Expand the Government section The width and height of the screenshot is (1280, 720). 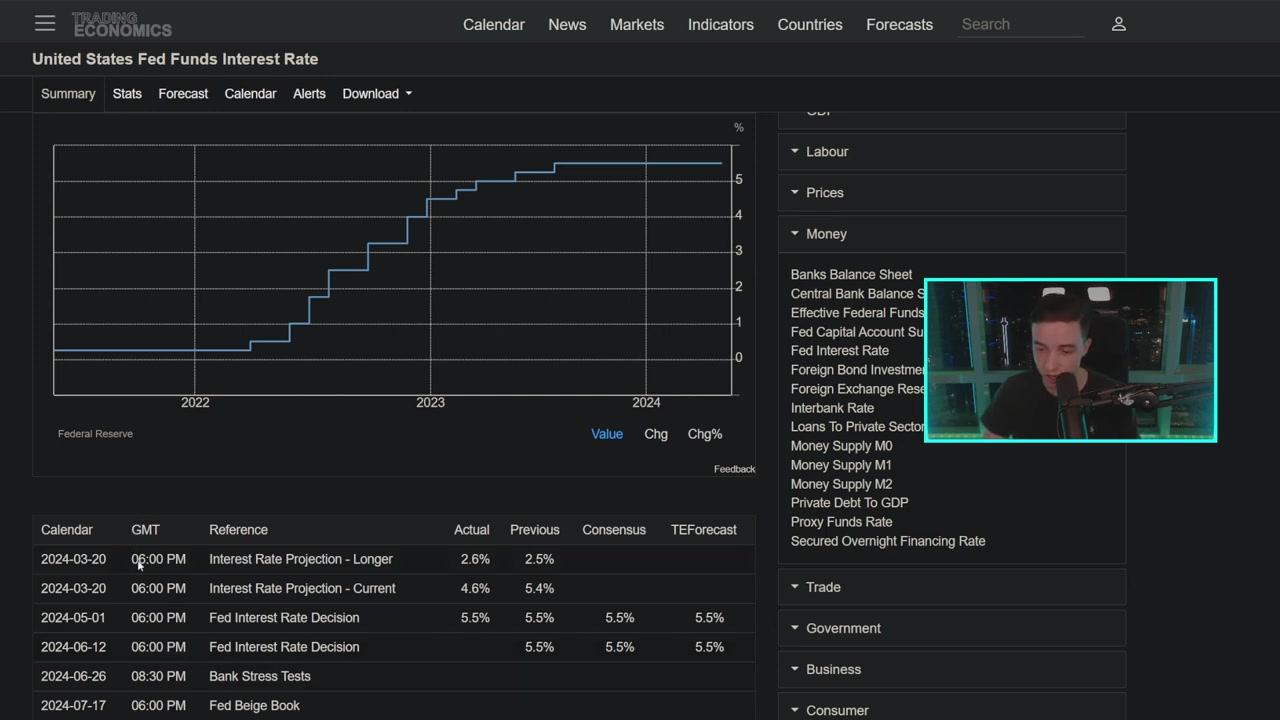952,628
